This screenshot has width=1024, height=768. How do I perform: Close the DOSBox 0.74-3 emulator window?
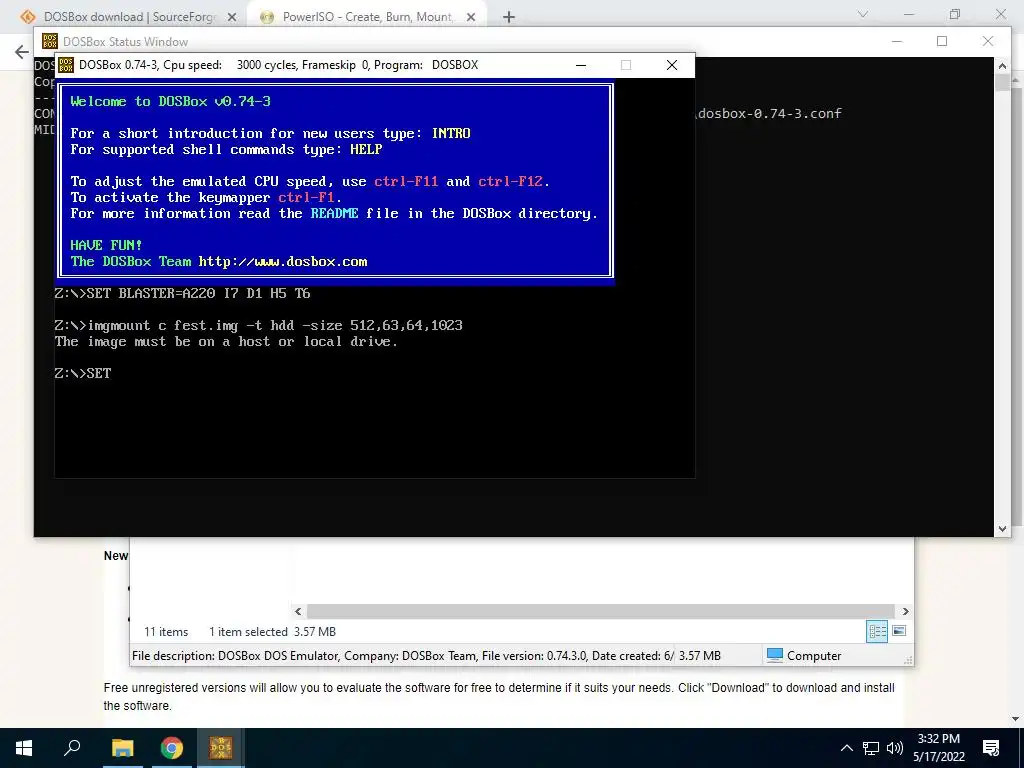pos(671,65)
